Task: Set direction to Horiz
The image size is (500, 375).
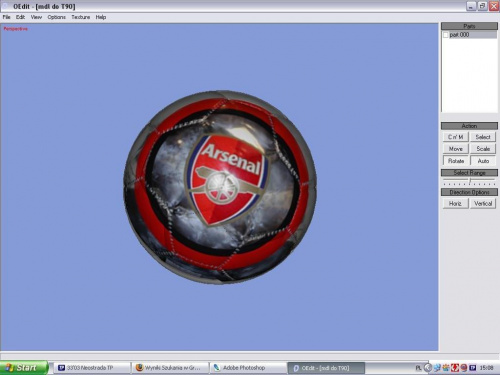Action: (x=455, y=203)
